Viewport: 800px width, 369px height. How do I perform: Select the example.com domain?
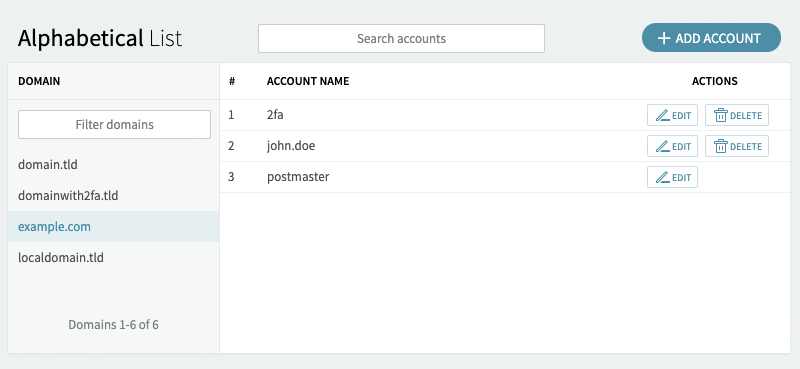pyautogui.click(x=113, y=226)
